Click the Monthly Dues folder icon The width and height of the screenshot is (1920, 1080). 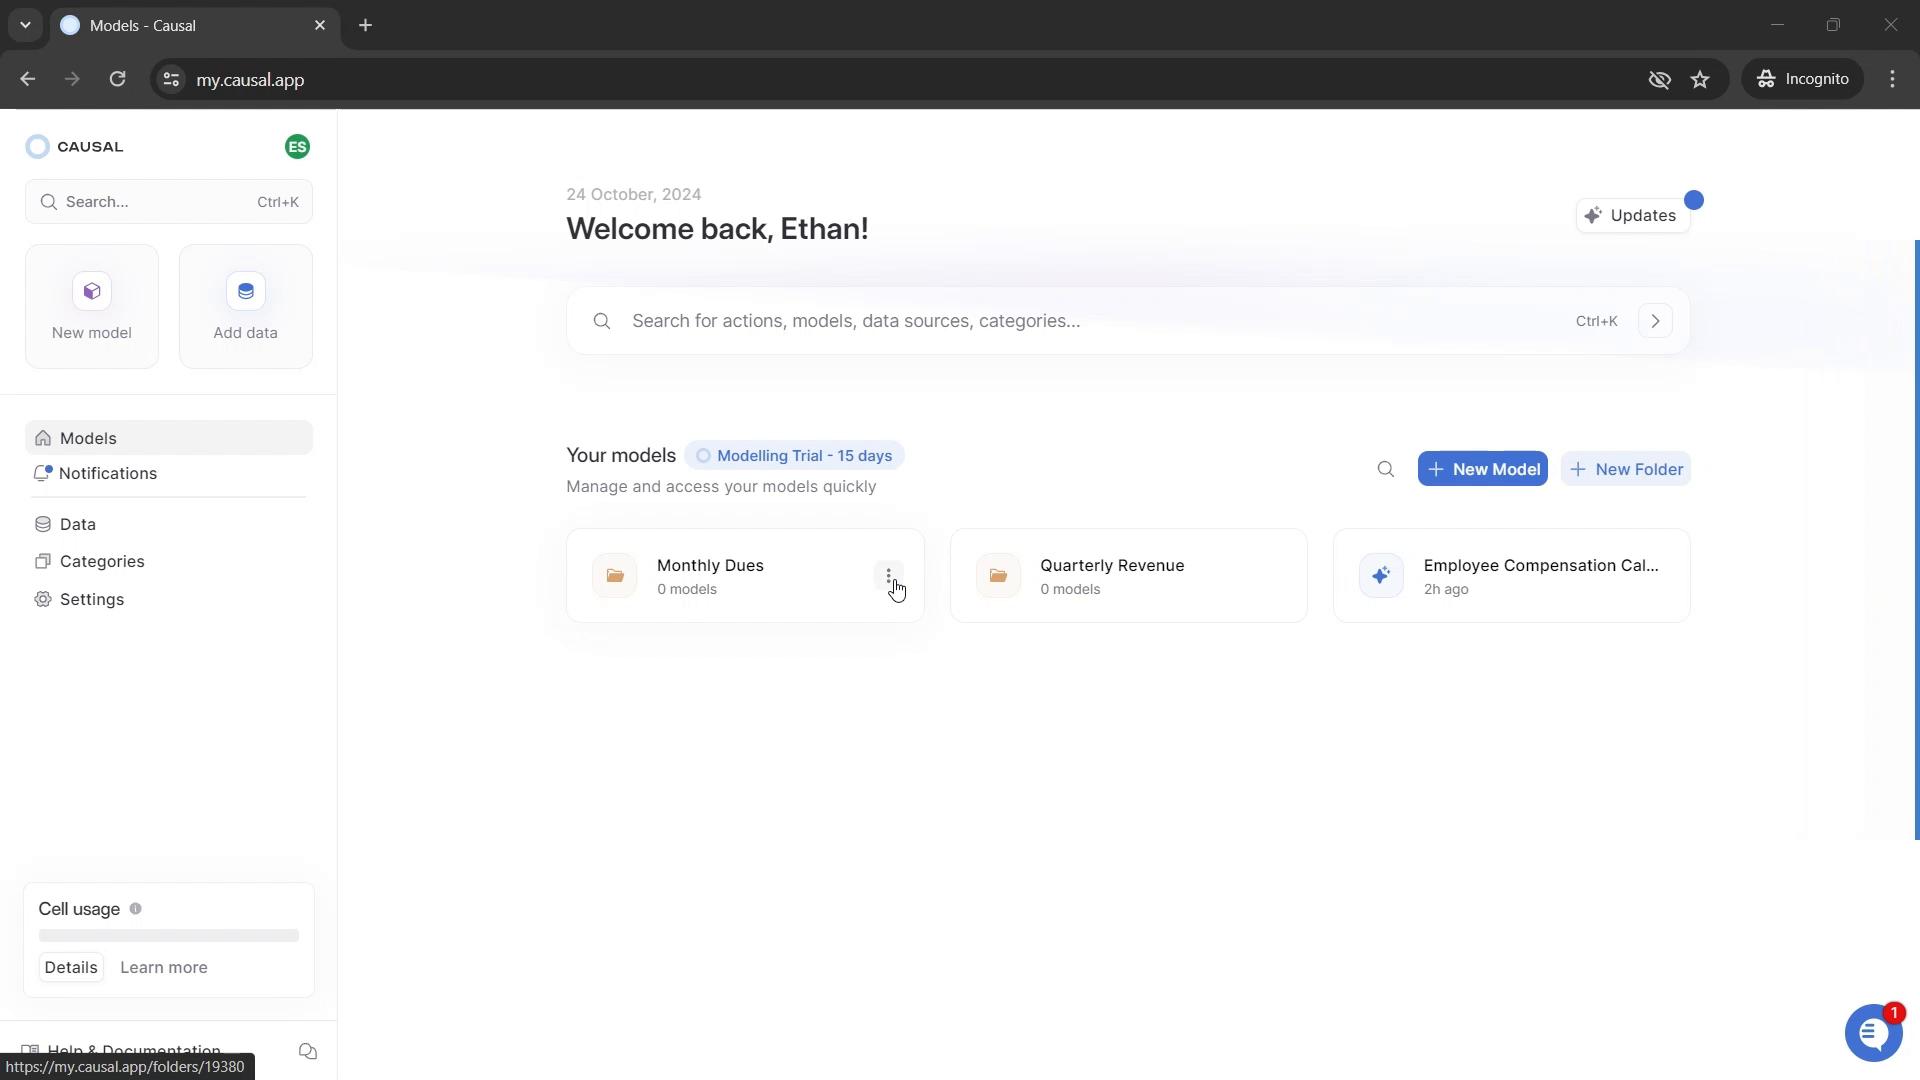click(x=615, y=576)
